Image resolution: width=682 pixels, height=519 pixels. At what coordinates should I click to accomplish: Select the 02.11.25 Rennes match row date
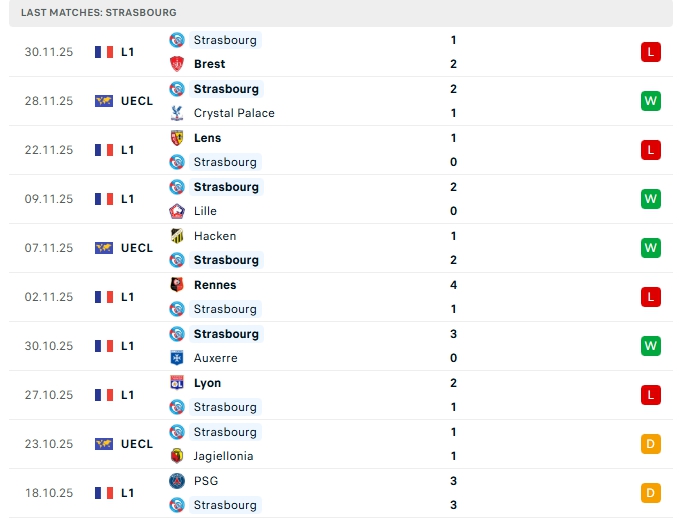click(49, 297)
